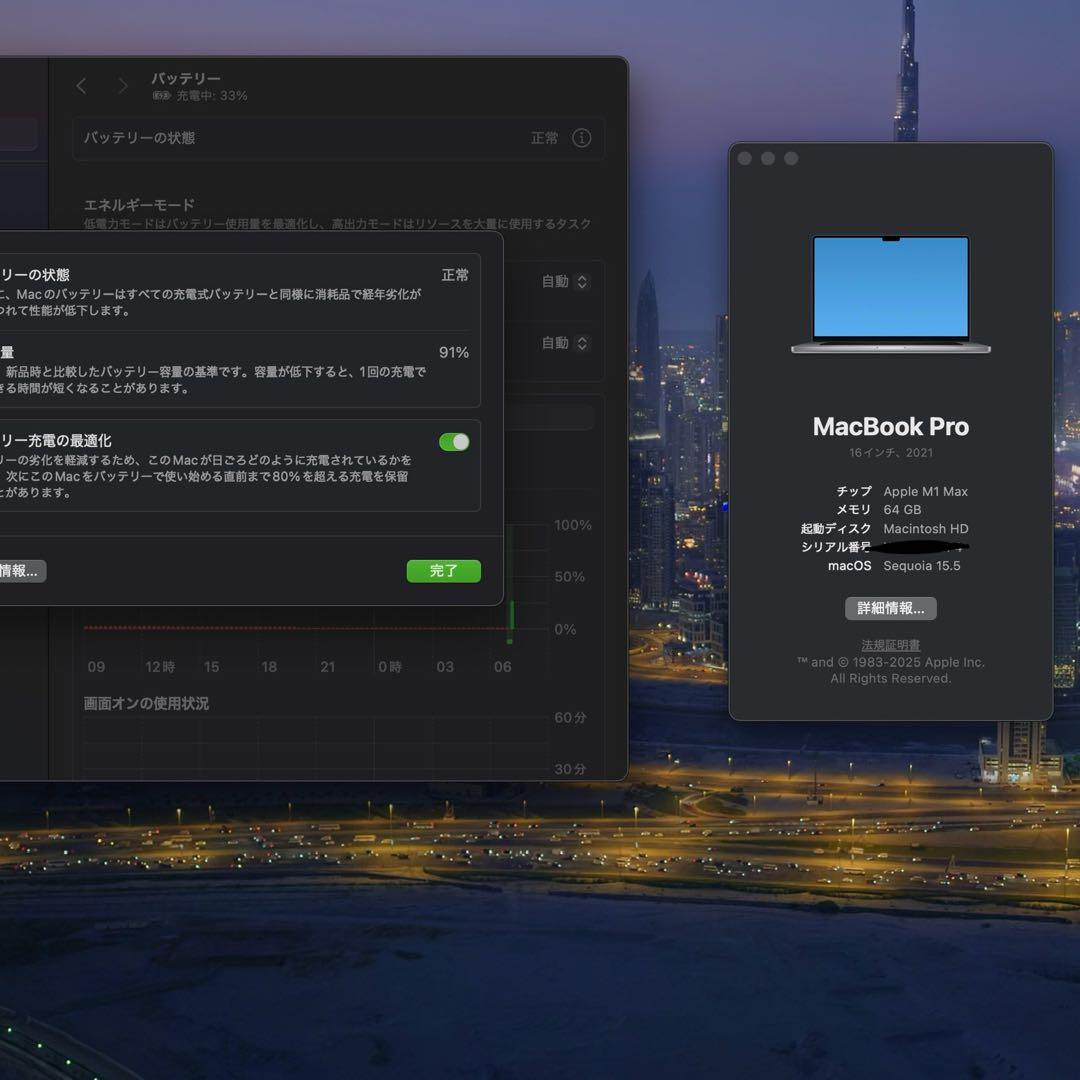Click the info icon beside the 正常 battery status

[581, 138]
